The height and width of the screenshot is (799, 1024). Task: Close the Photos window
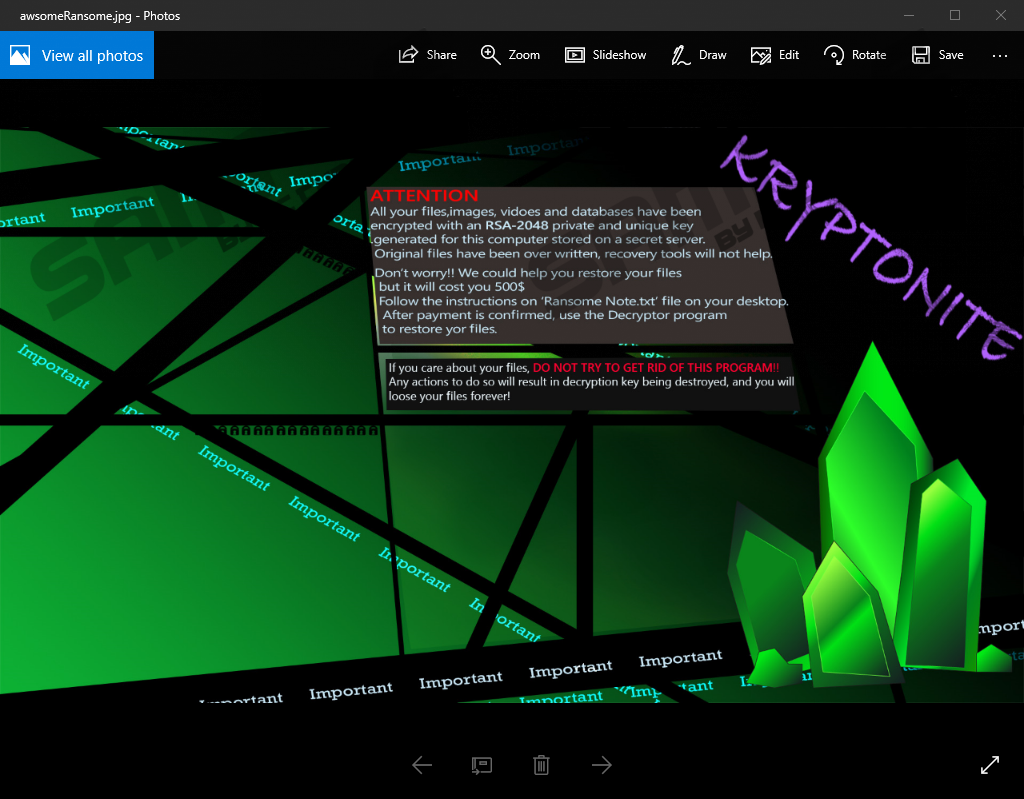(x=1000, y=15)
